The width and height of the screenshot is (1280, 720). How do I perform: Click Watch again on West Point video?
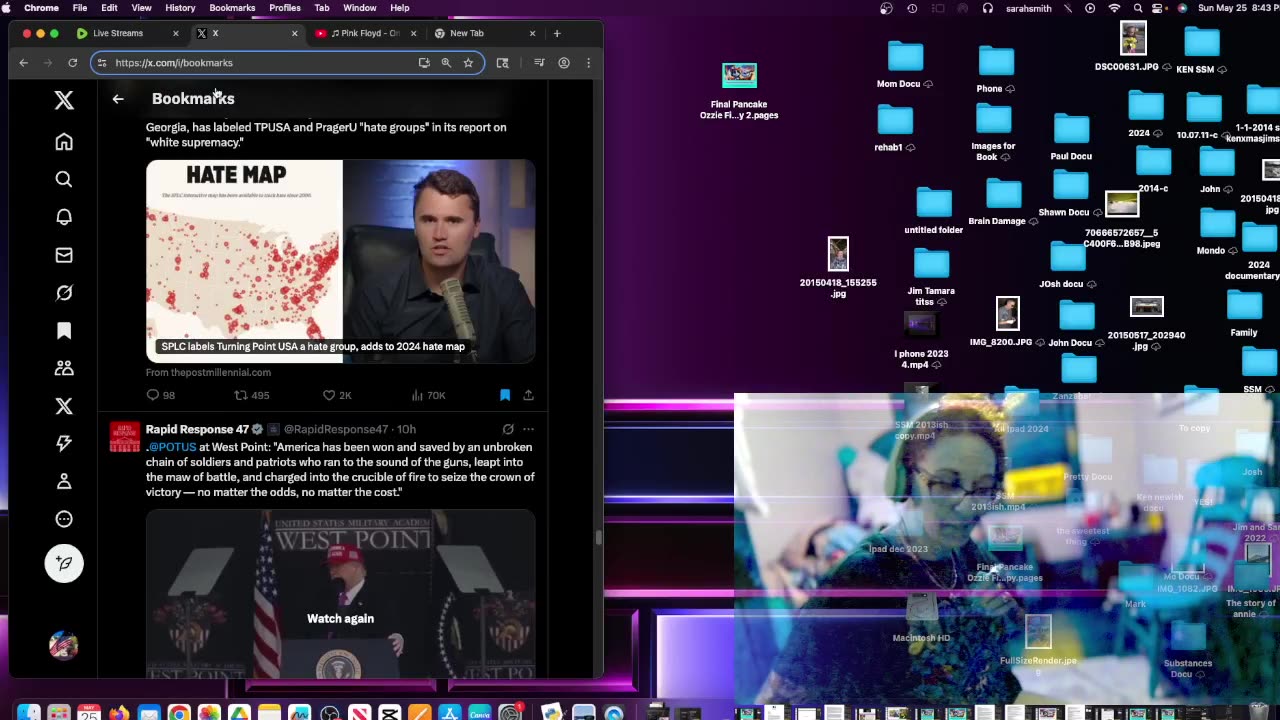(340, 618)
